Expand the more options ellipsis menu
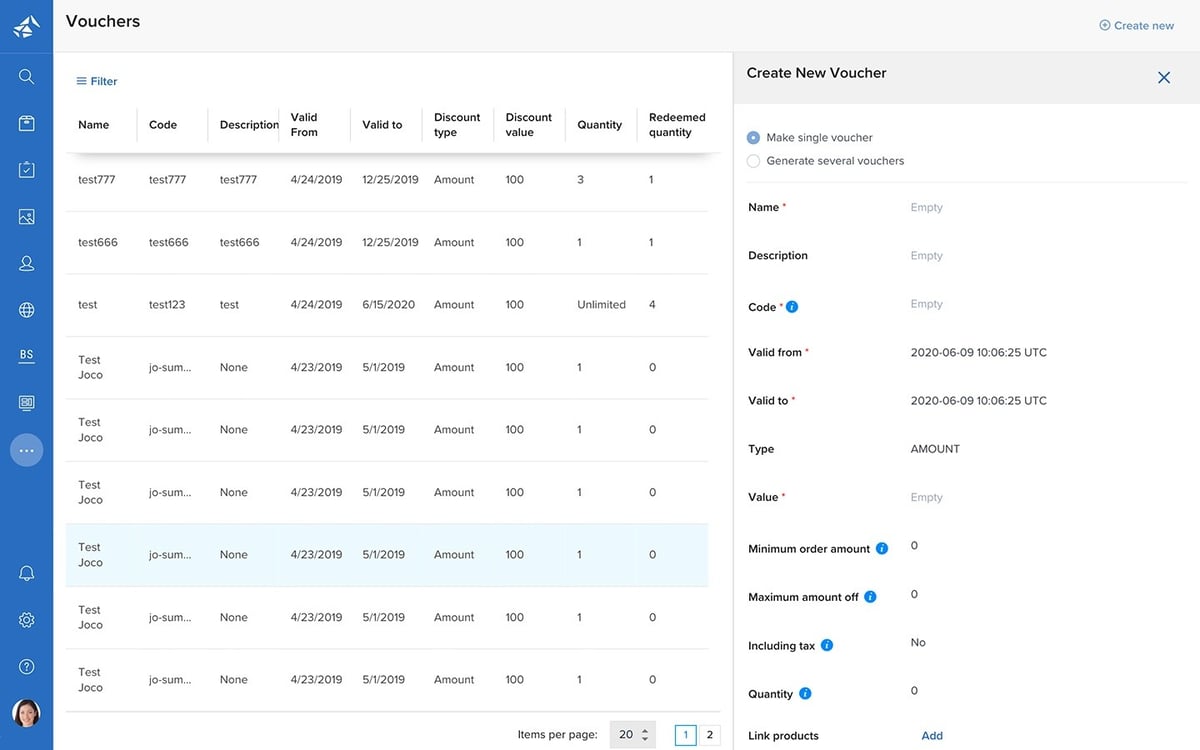The image size is (1200, 750). [27, 451]
